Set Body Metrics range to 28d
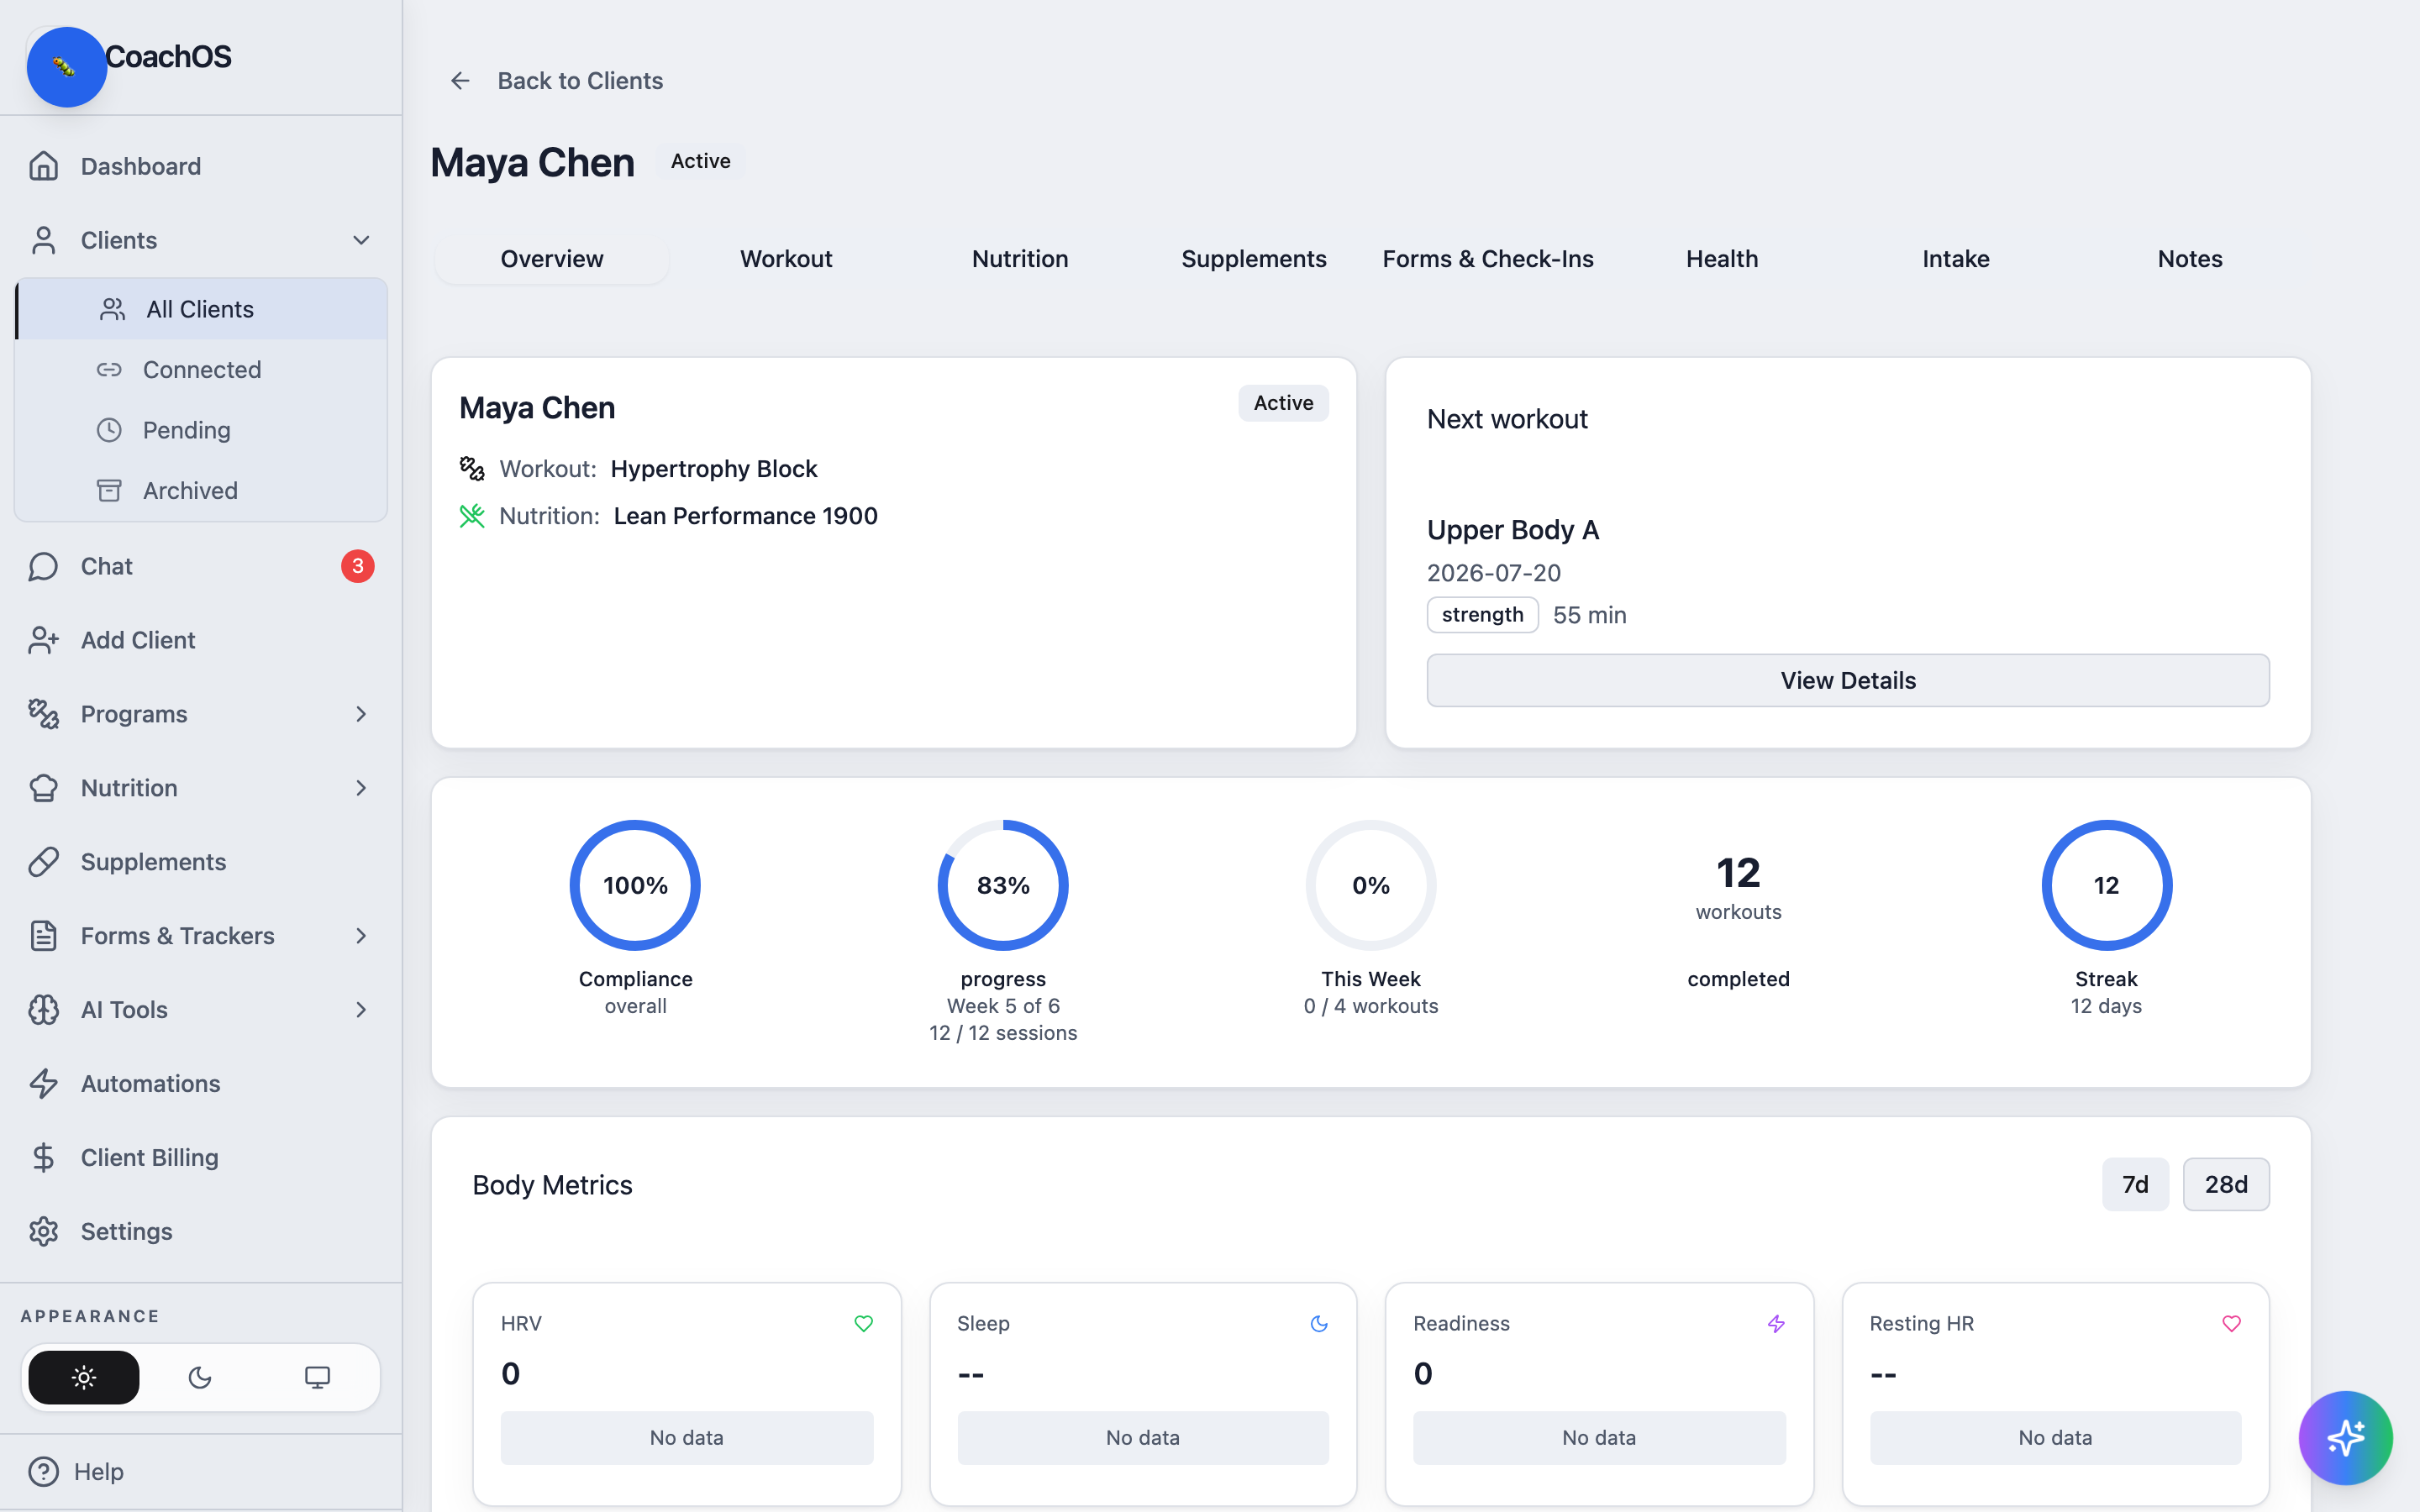 click(x=2226, y=1185)
